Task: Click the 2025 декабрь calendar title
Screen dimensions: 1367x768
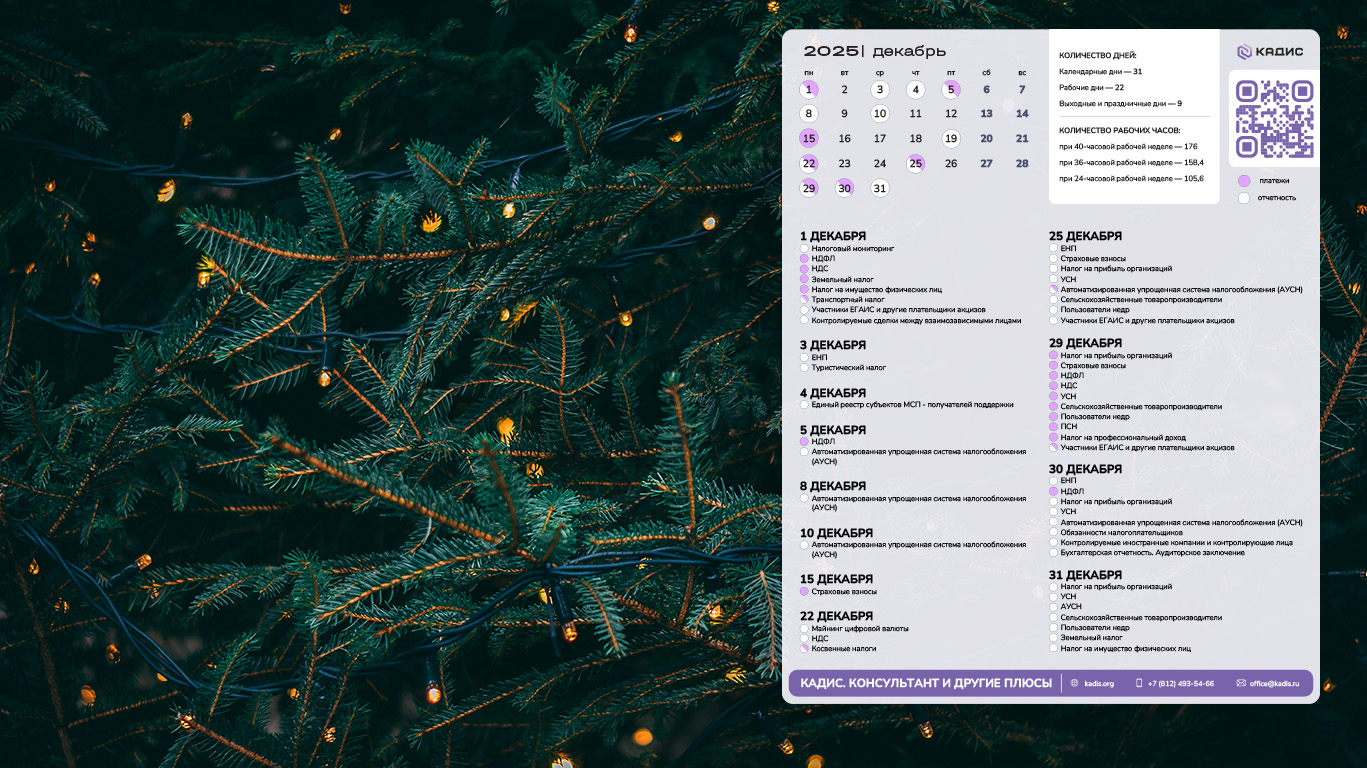Action: point(875,51)
